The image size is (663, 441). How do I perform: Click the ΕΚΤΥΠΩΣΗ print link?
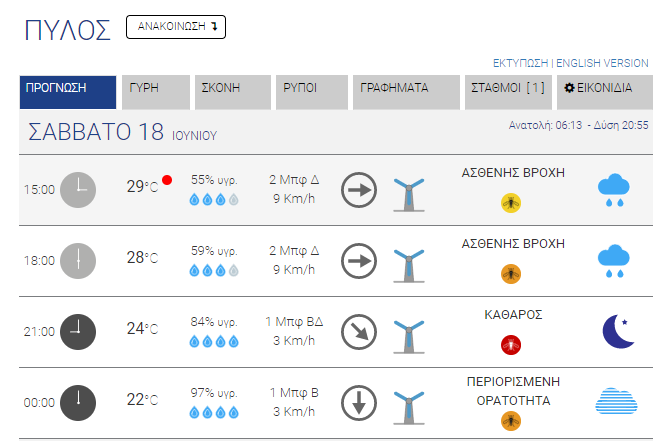tap(521, 63)
